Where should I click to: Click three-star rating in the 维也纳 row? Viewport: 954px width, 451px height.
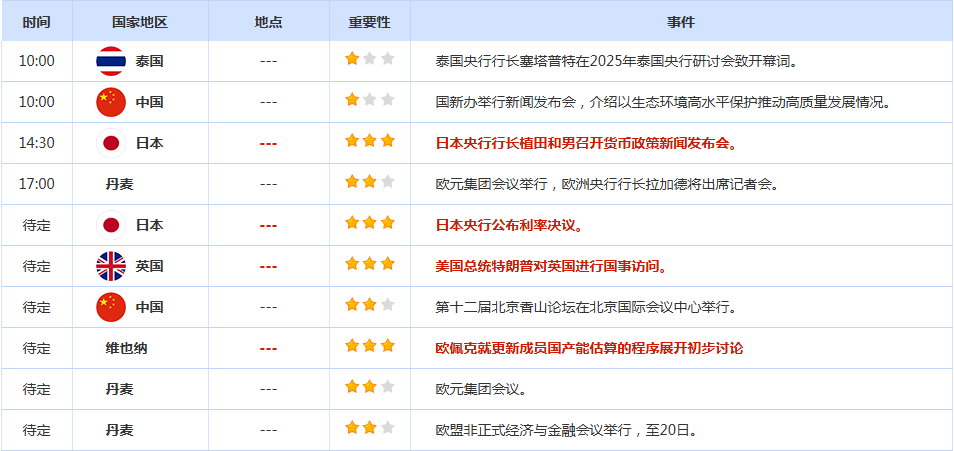click(370, 347)
